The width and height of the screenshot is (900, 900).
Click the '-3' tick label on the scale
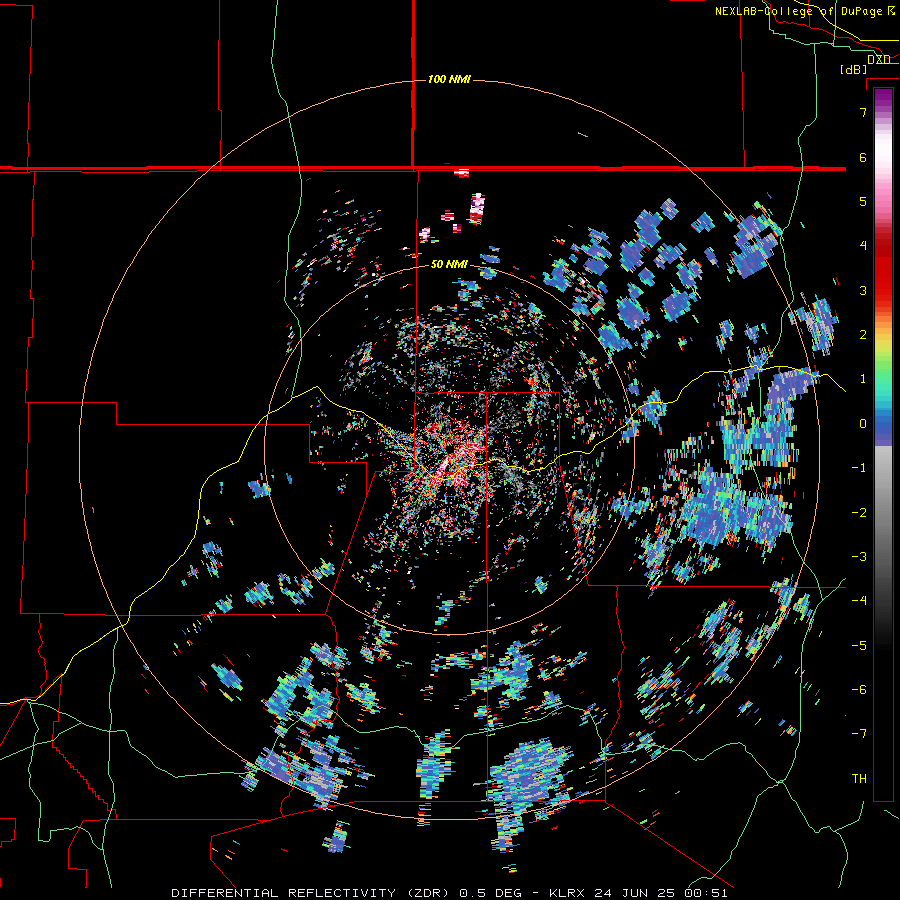(x=859, y=557)
